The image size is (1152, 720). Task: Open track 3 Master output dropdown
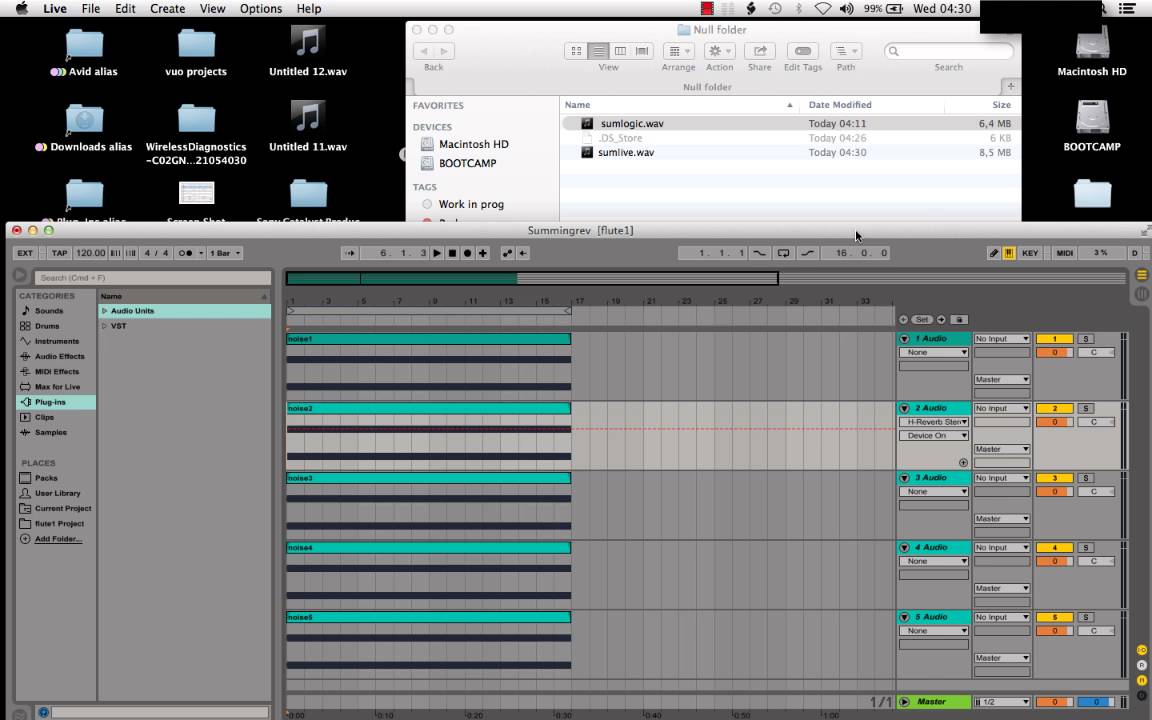coord(1002,519)
